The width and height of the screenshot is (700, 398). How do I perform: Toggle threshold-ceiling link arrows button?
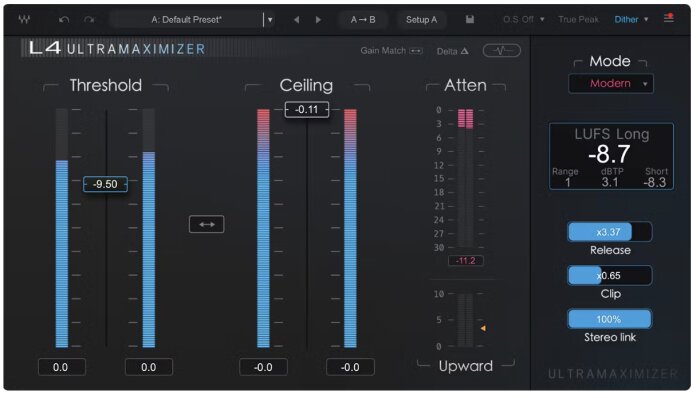coord(207,224)
